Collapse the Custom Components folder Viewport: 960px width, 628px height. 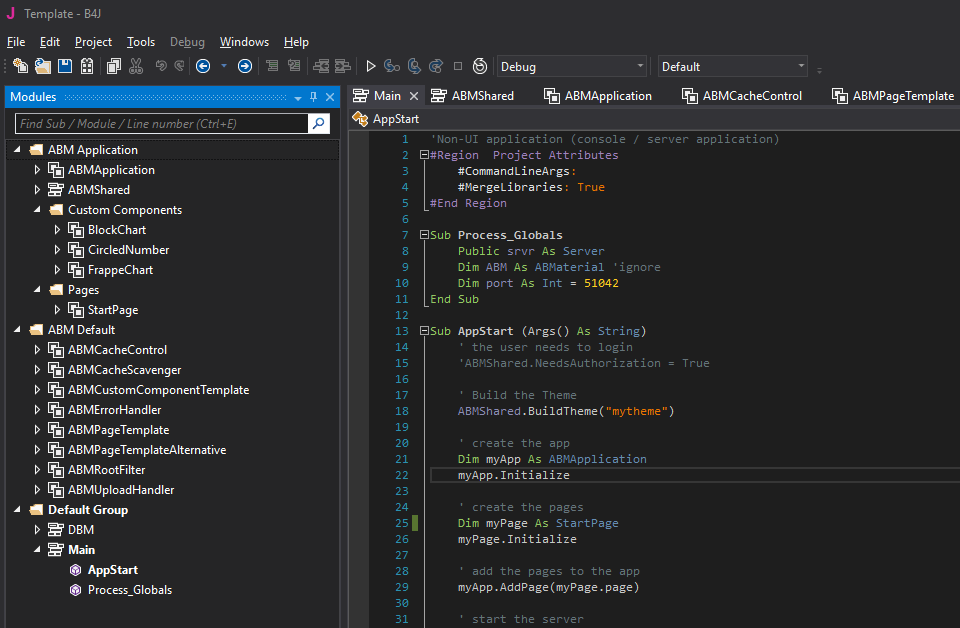click(x=37, y=209)
